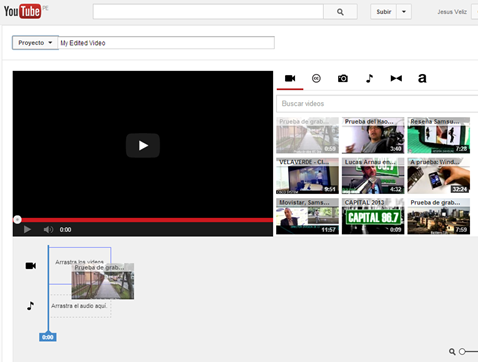Image resolution: width=478 pixels, height=362 pixels.
Task: Open the Jesus Veliz account link
Action: click(x=452, y=12)
